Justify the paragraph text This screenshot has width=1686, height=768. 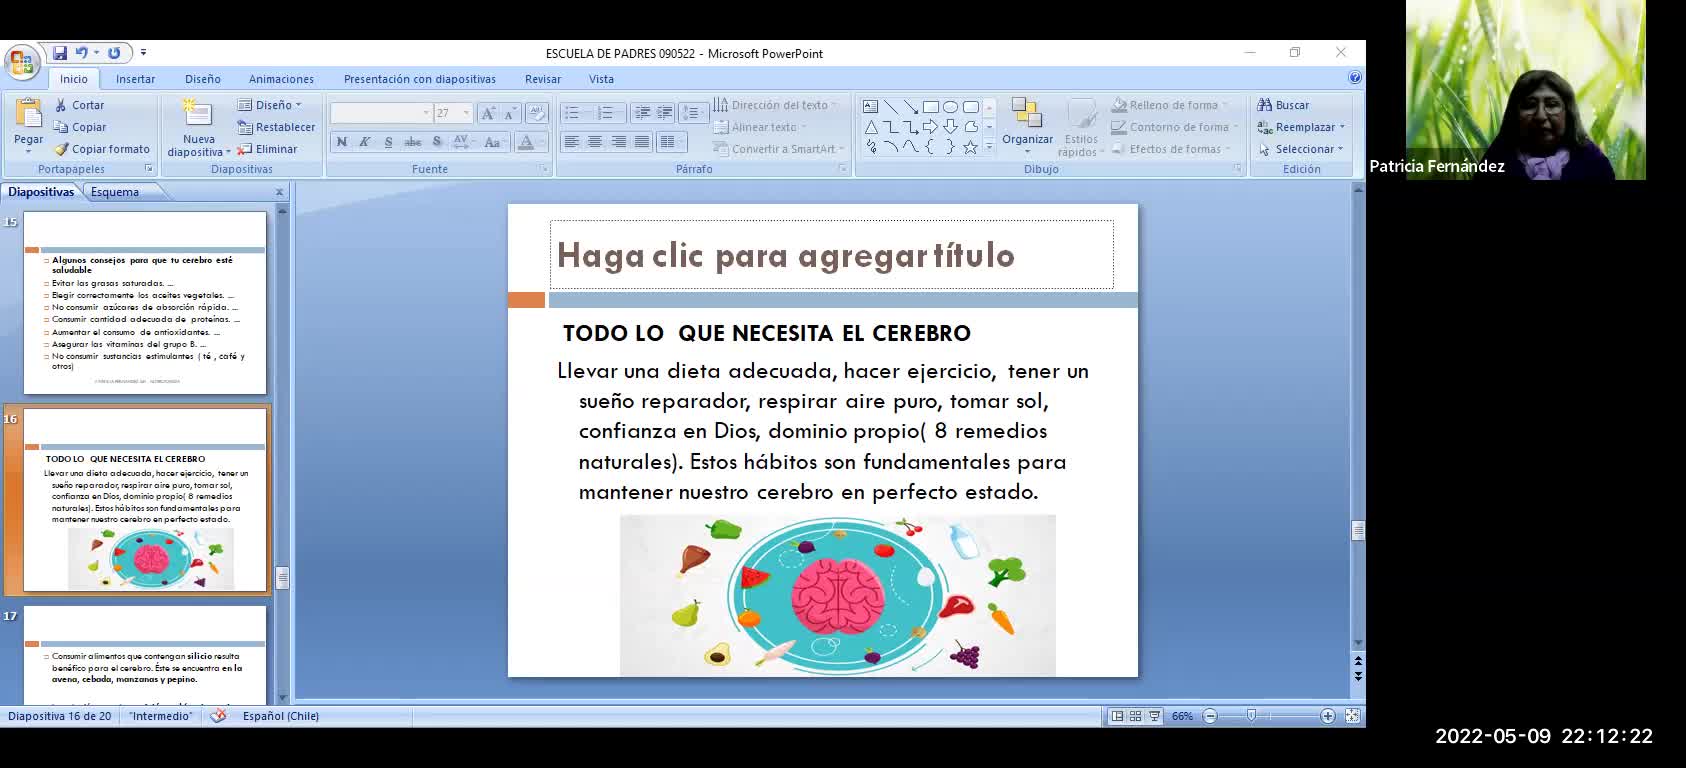642,142
